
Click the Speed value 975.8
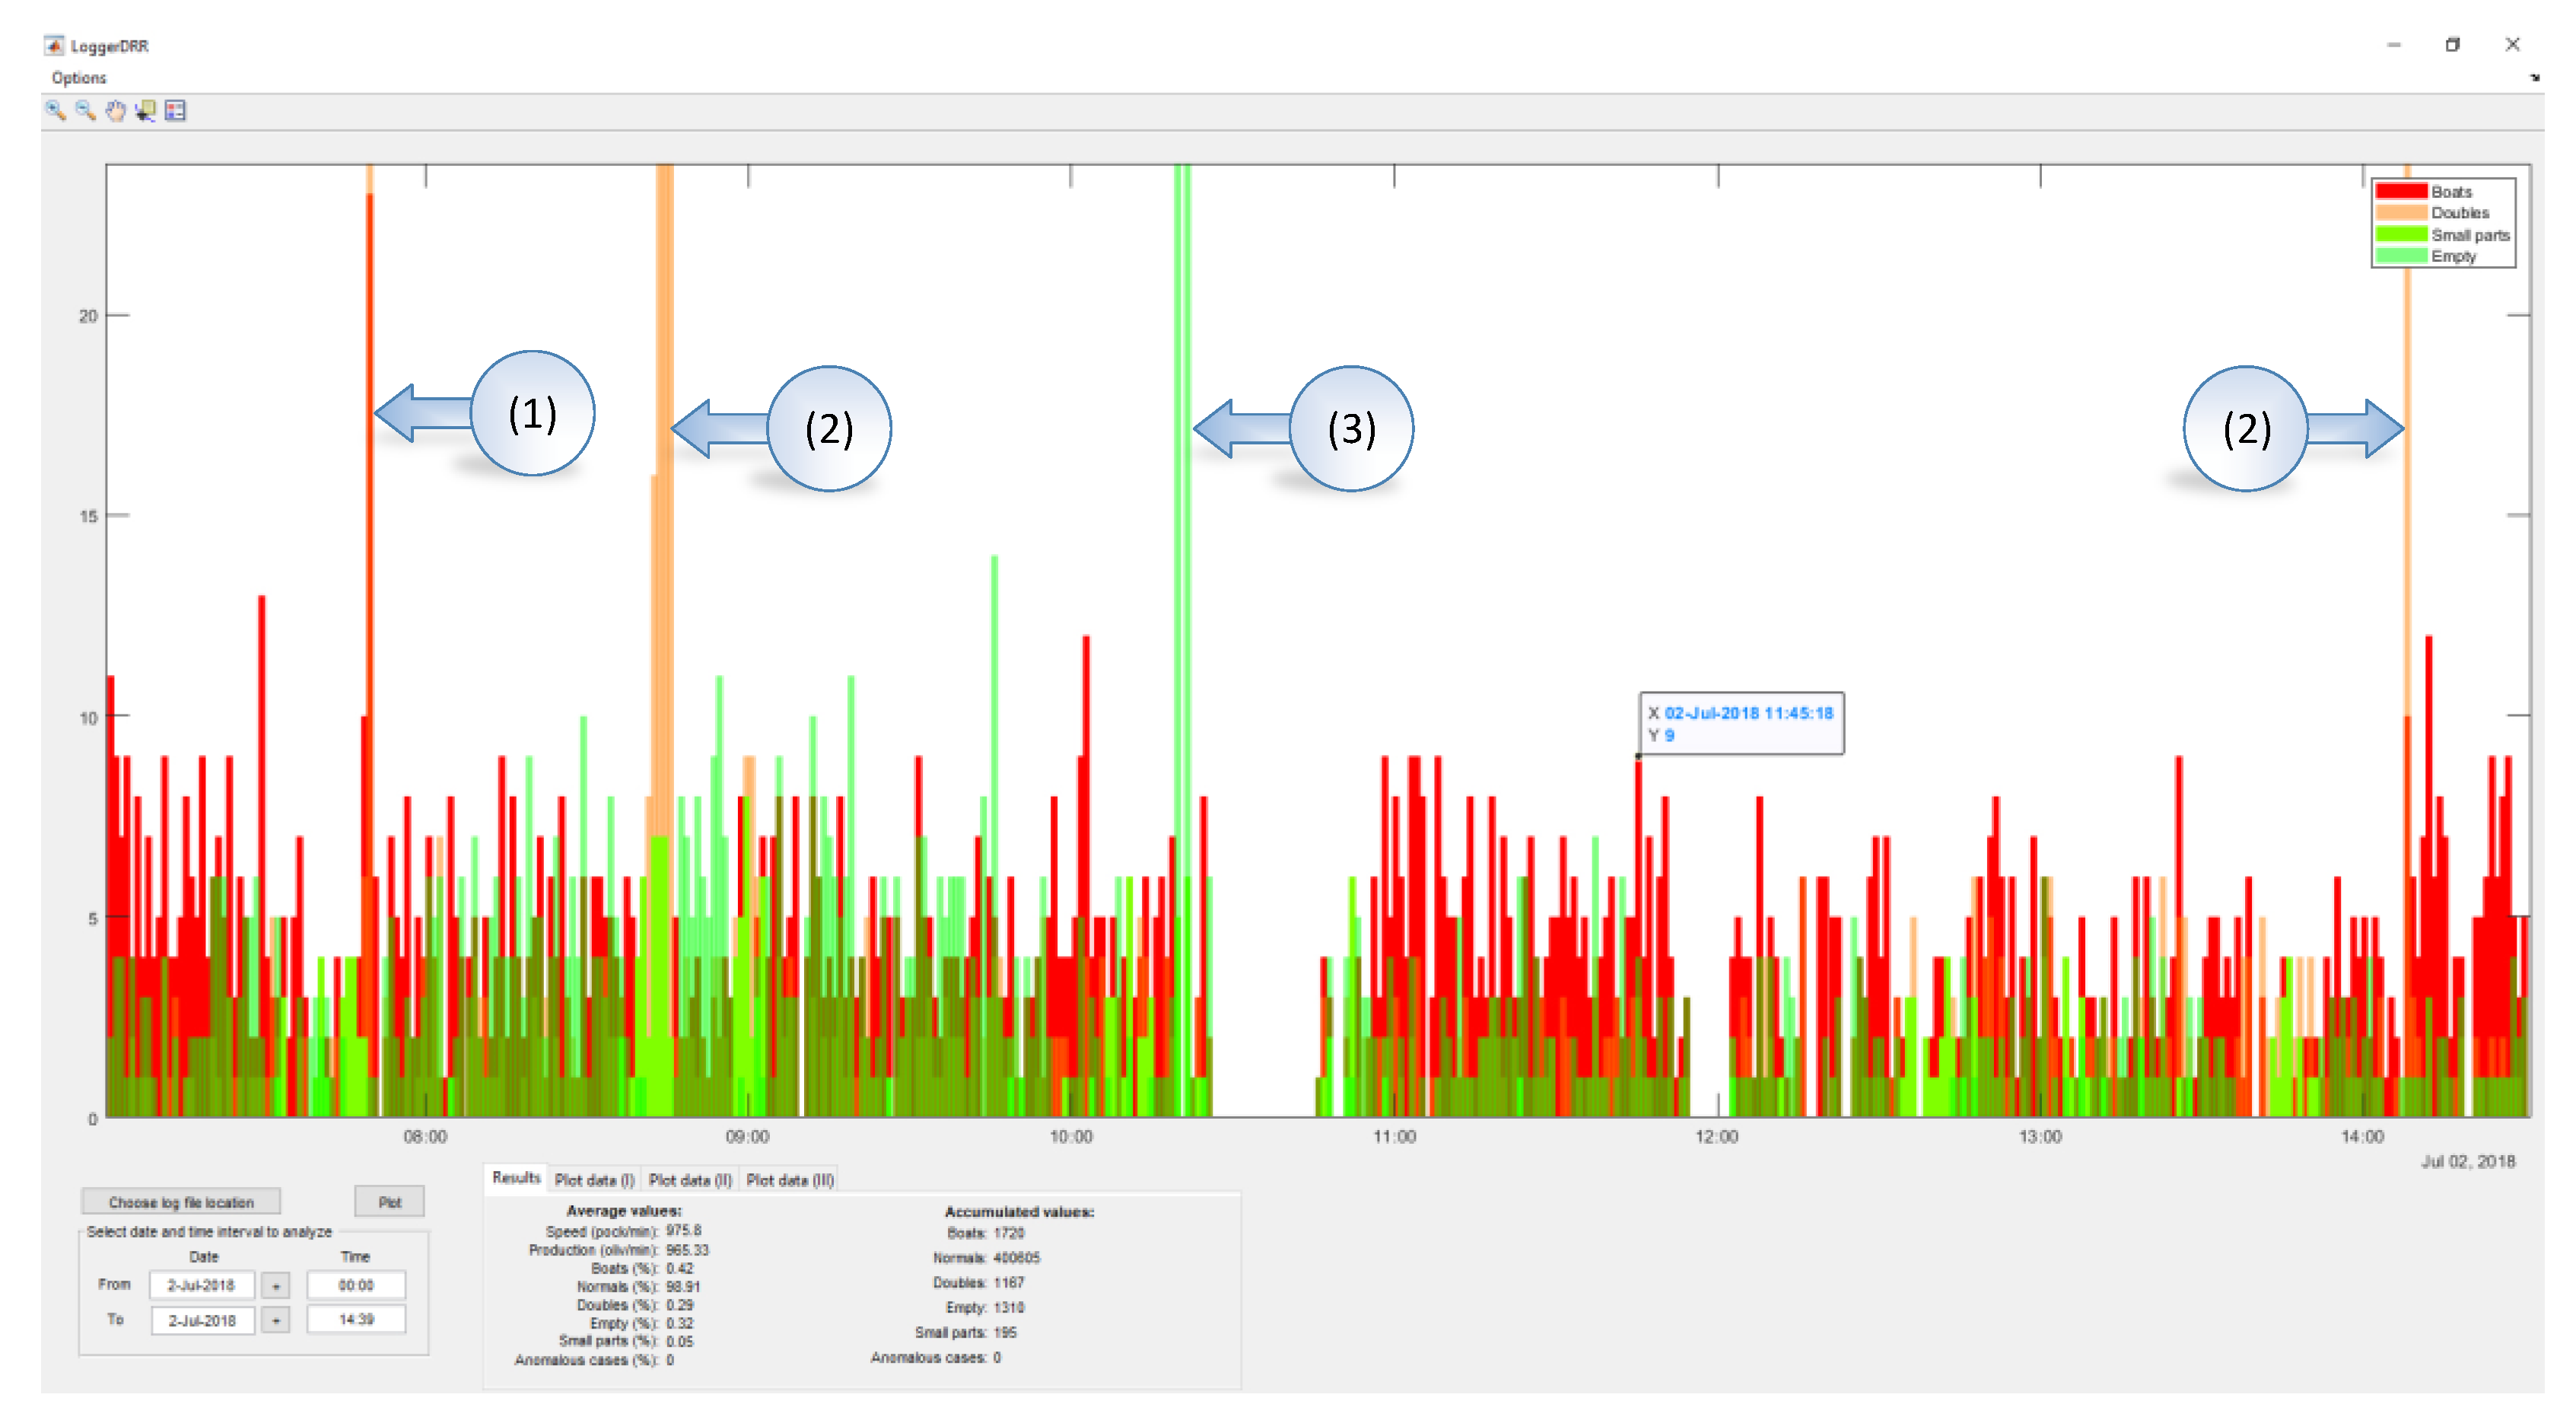(684, 1231)
